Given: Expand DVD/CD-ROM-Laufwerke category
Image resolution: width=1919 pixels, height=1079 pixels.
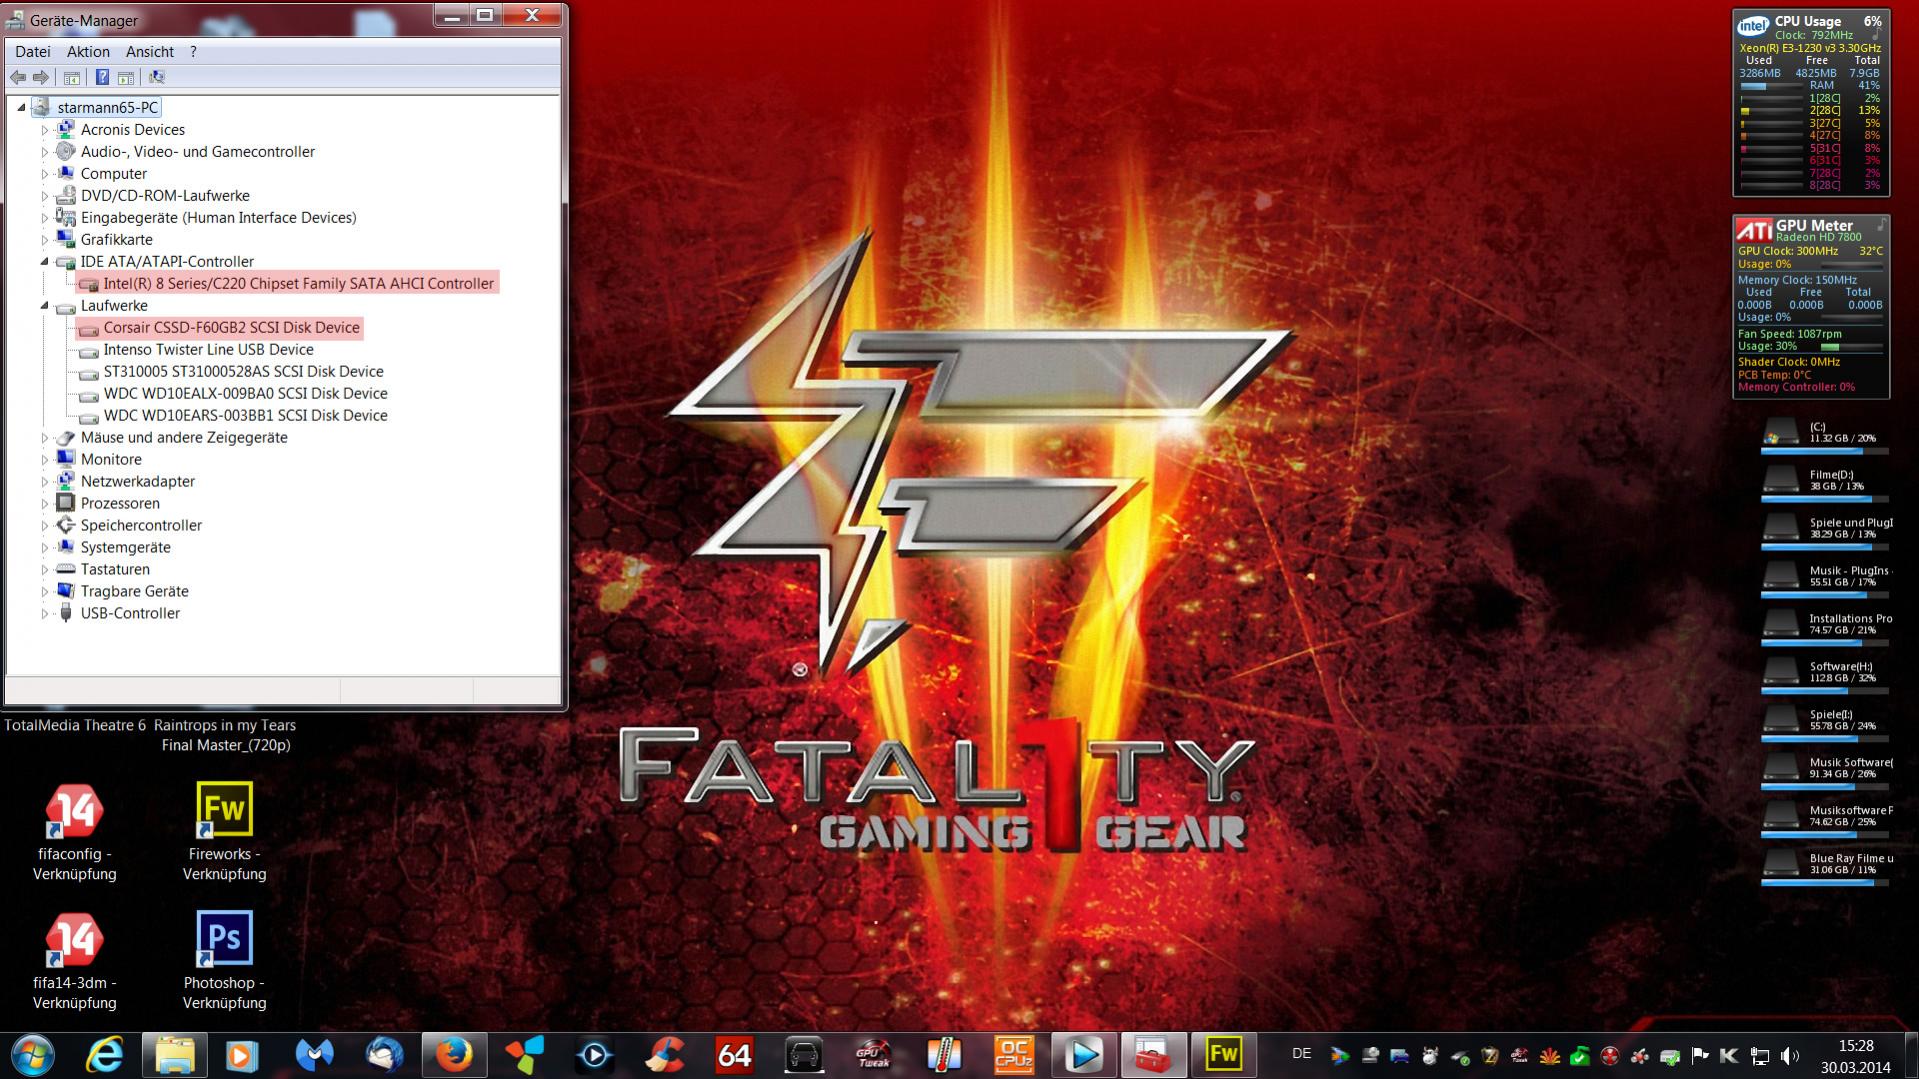Looking at the screenshot, I should click(x=44, y=196).
